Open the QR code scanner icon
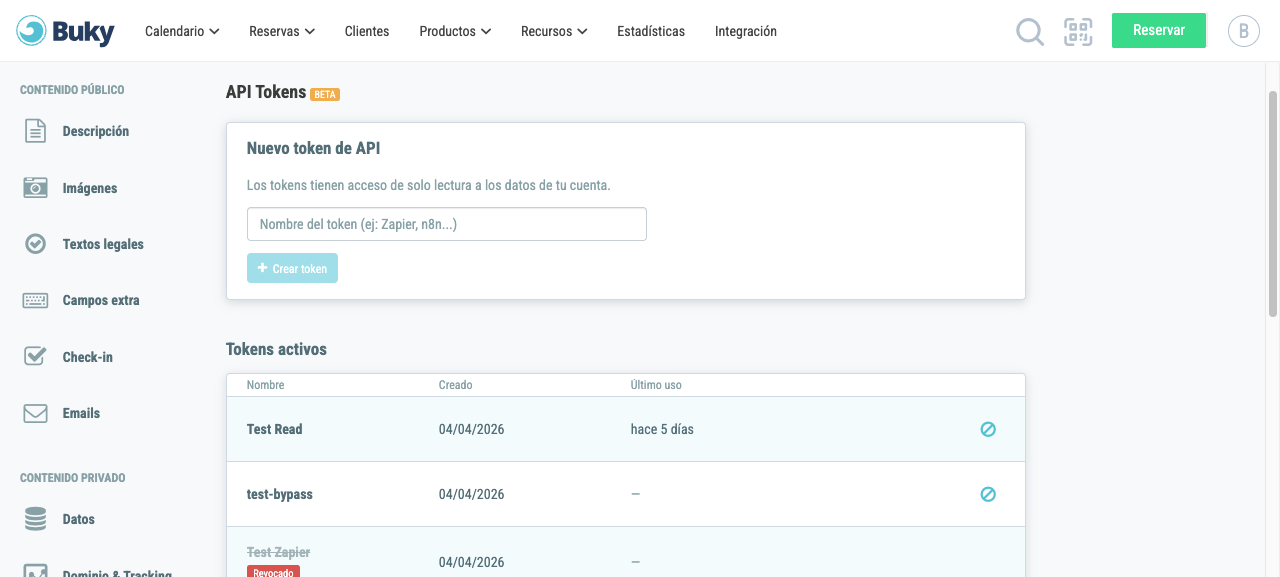Screen dimensions: 1280x577 [x=1078, y=31]
